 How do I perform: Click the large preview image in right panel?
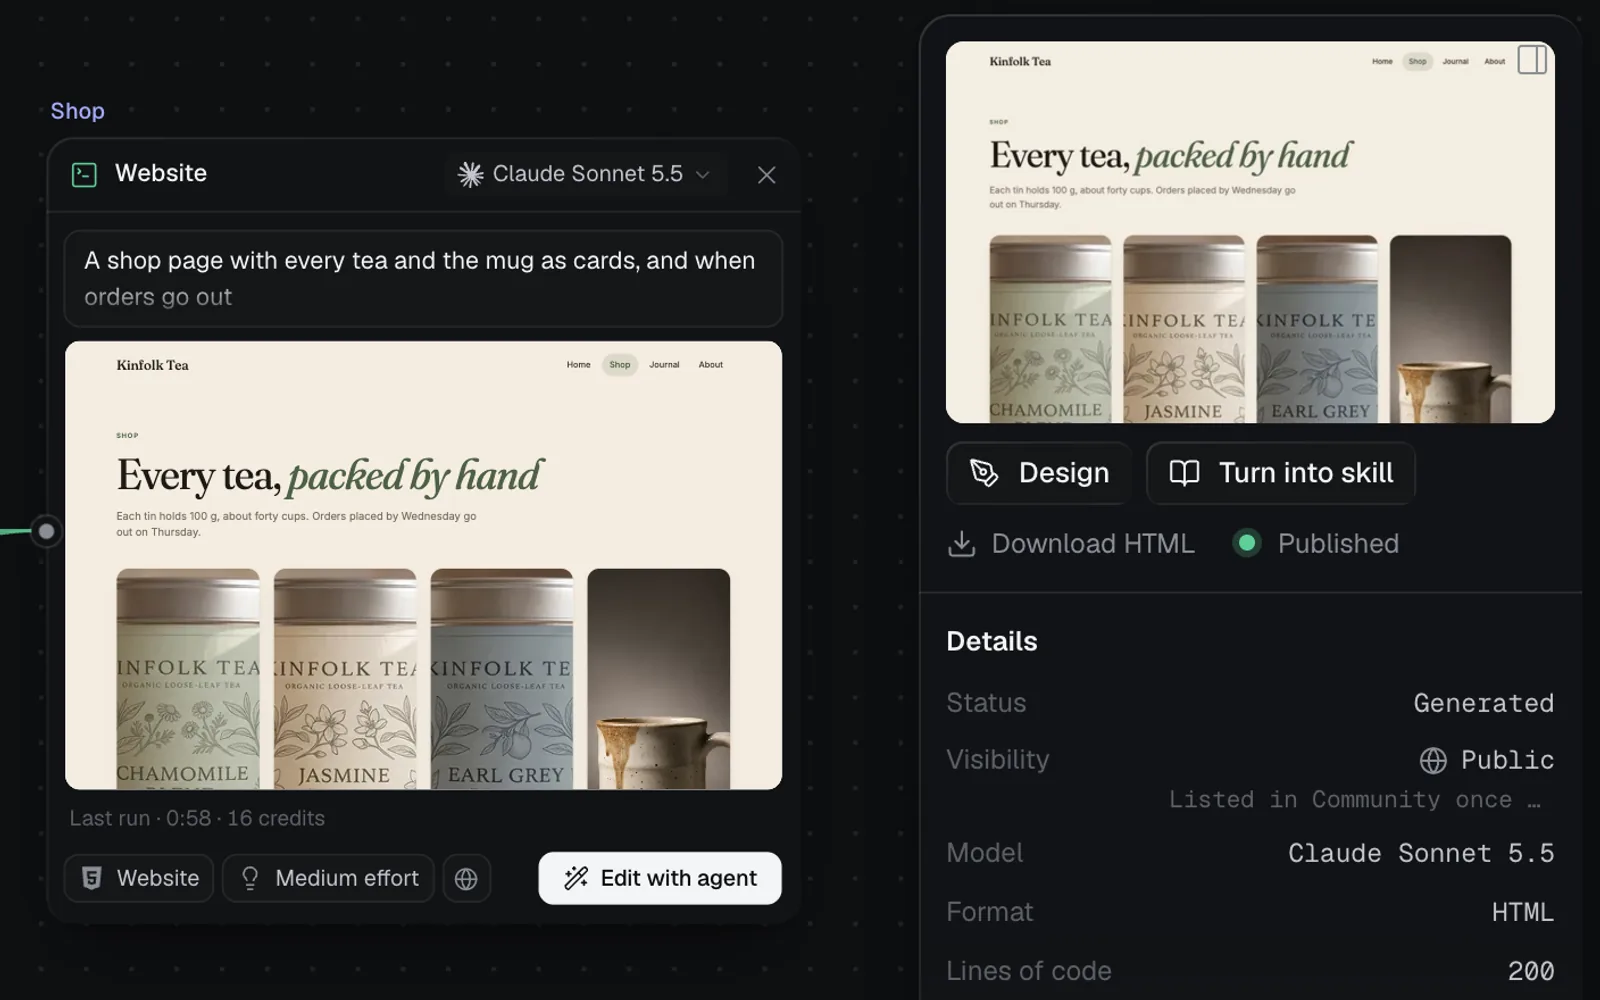click(1250, 232)
